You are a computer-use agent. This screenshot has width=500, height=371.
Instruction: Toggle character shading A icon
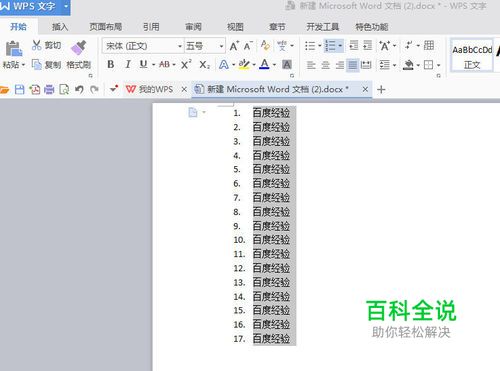pyautogui.click(x=287, y=64)
